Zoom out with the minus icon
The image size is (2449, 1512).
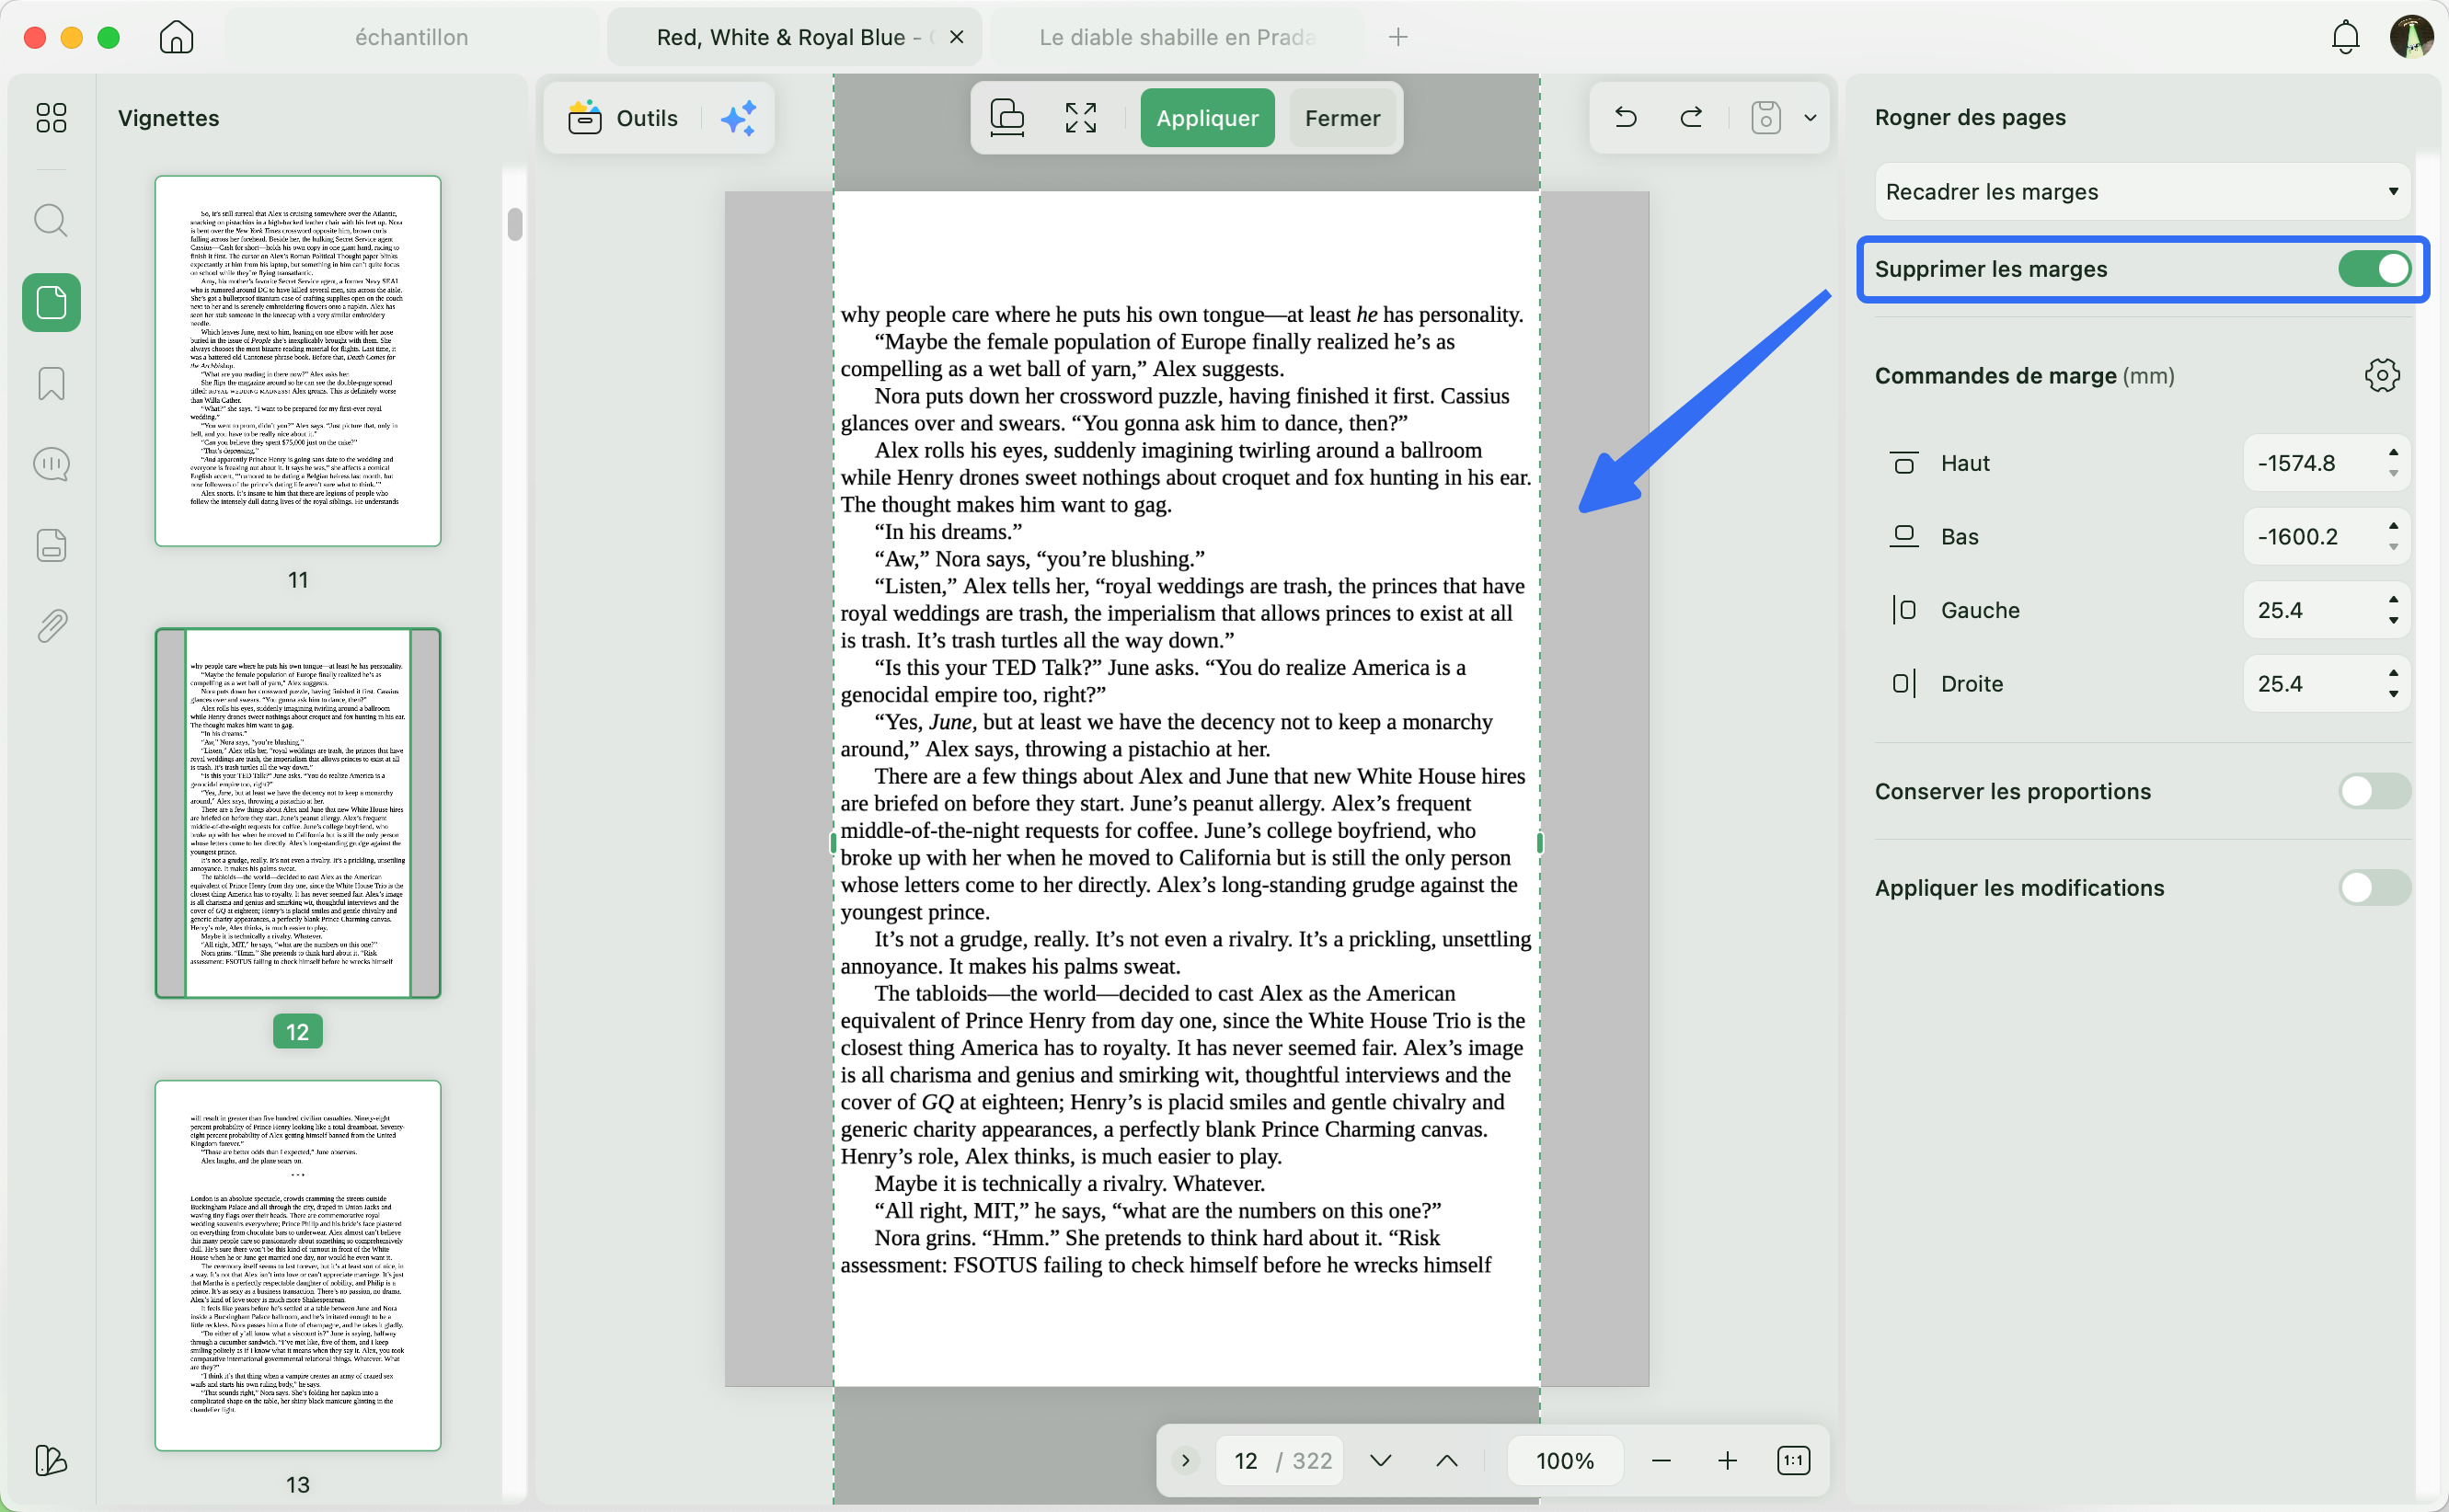tap(1662, 1461)
